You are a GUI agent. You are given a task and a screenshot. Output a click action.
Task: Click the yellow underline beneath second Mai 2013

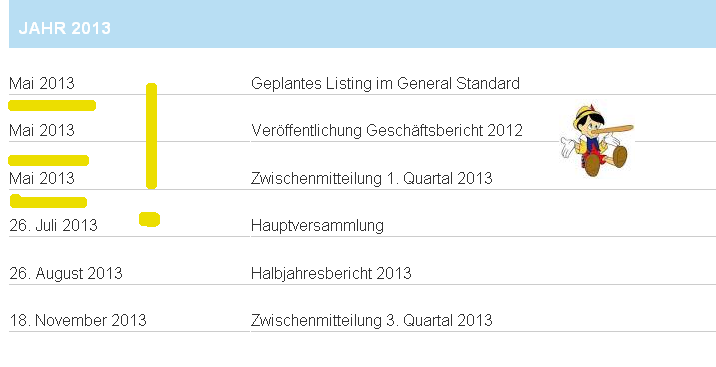tap(48, 160)
